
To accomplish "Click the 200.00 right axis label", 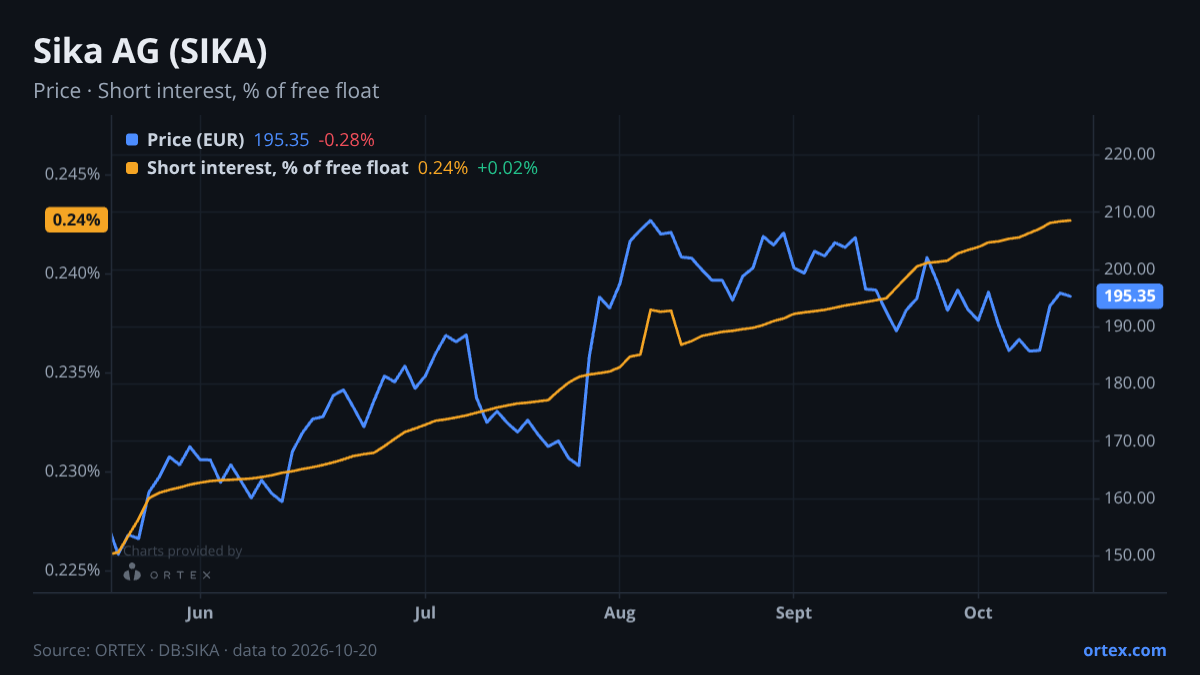I will pyautogui.click(x=1131, y=269).
